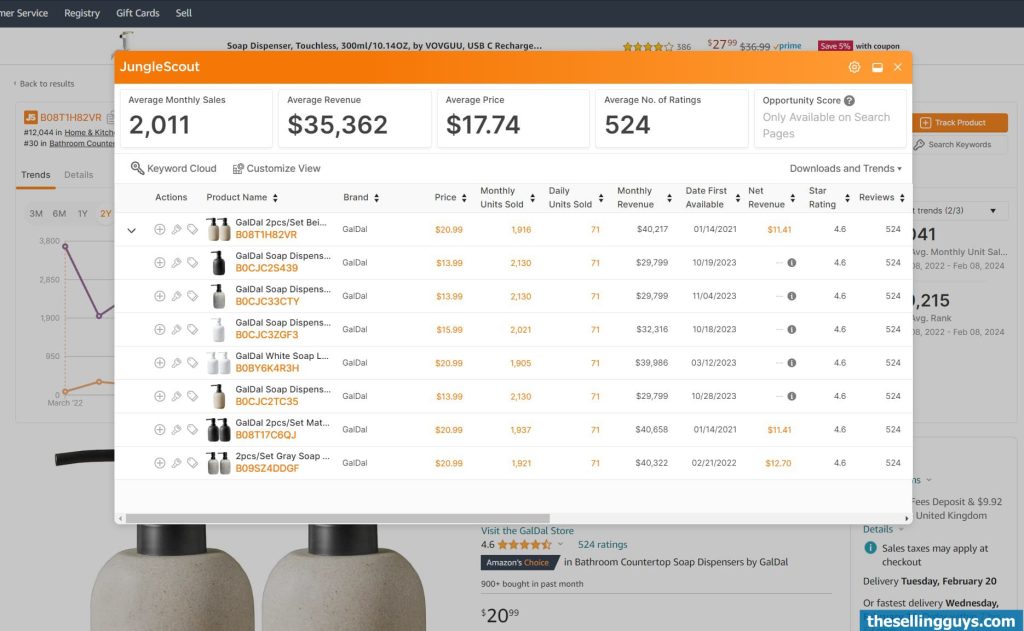The height and width of the screenshot is (631, 1024).
Task: Click pin icon for B0CJC33CTY row
Action: [176, 296]
